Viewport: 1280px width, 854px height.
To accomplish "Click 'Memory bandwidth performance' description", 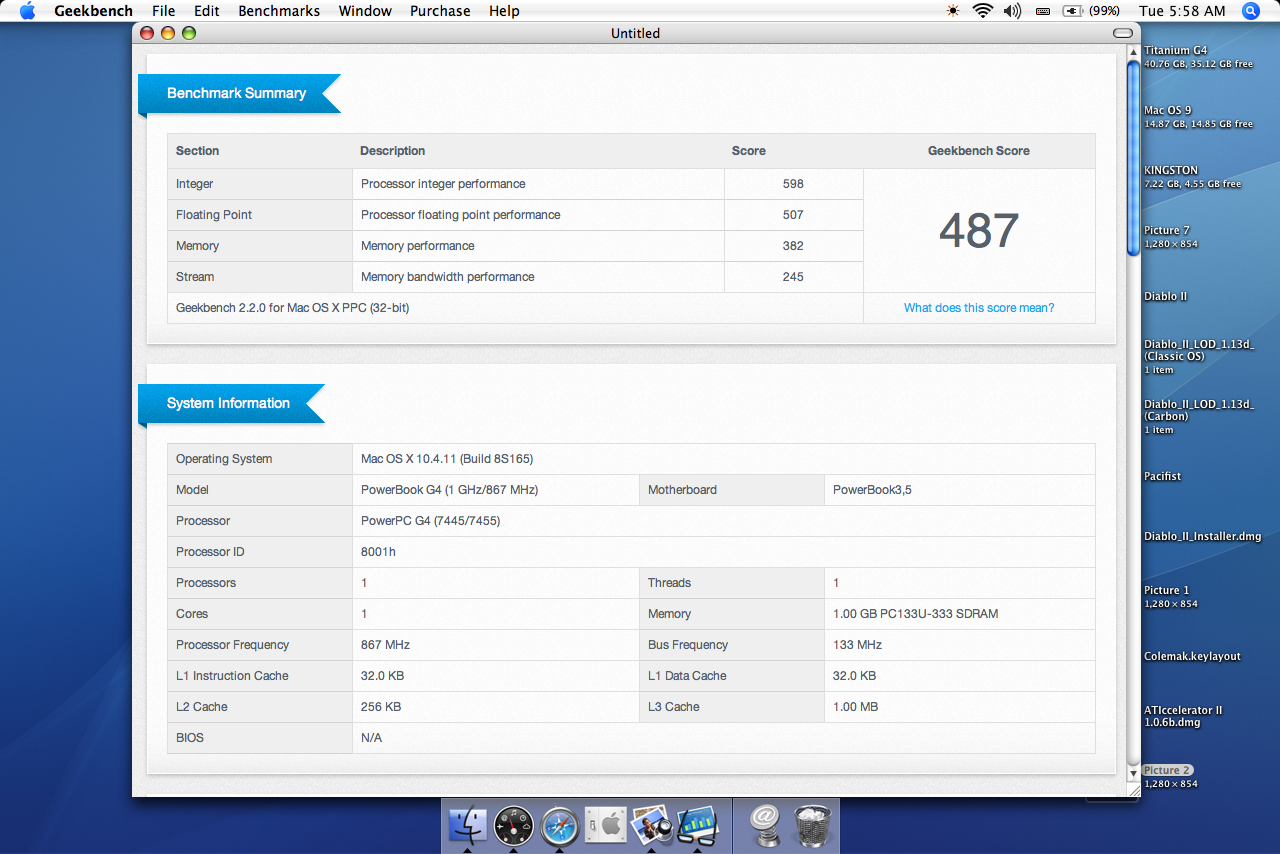I will (447, 277).
